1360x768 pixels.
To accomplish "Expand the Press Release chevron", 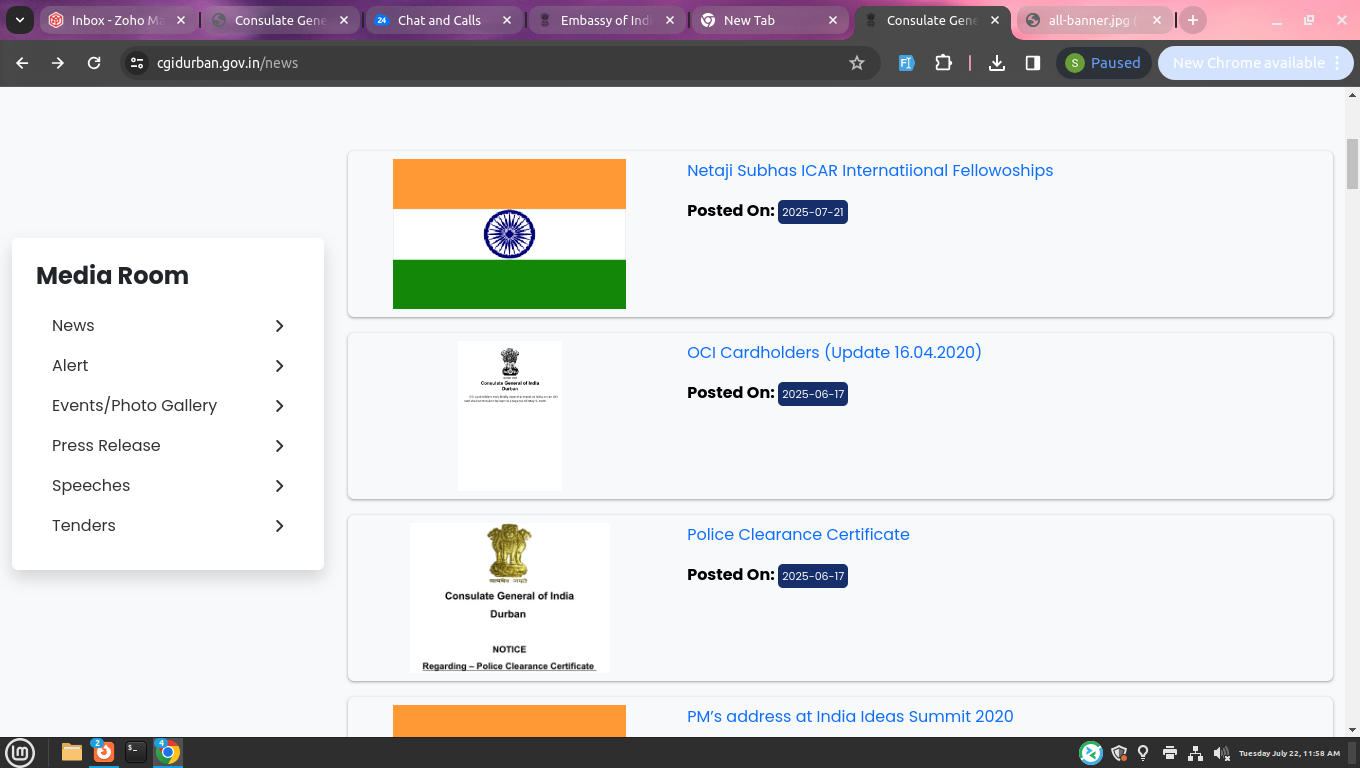I will [279, 446].
